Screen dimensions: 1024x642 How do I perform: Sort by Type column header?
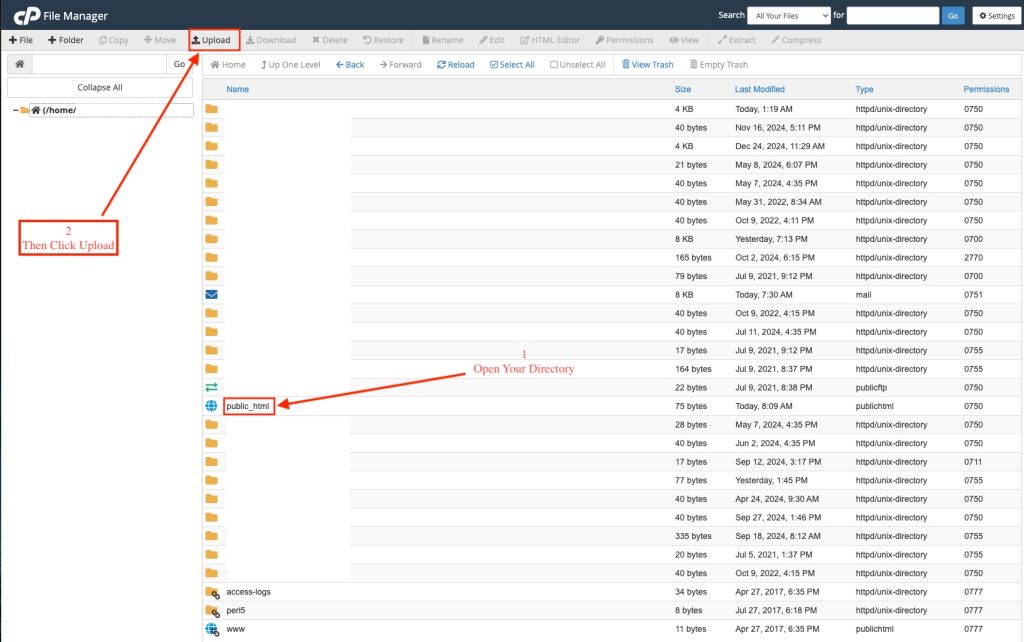point(865,89)
